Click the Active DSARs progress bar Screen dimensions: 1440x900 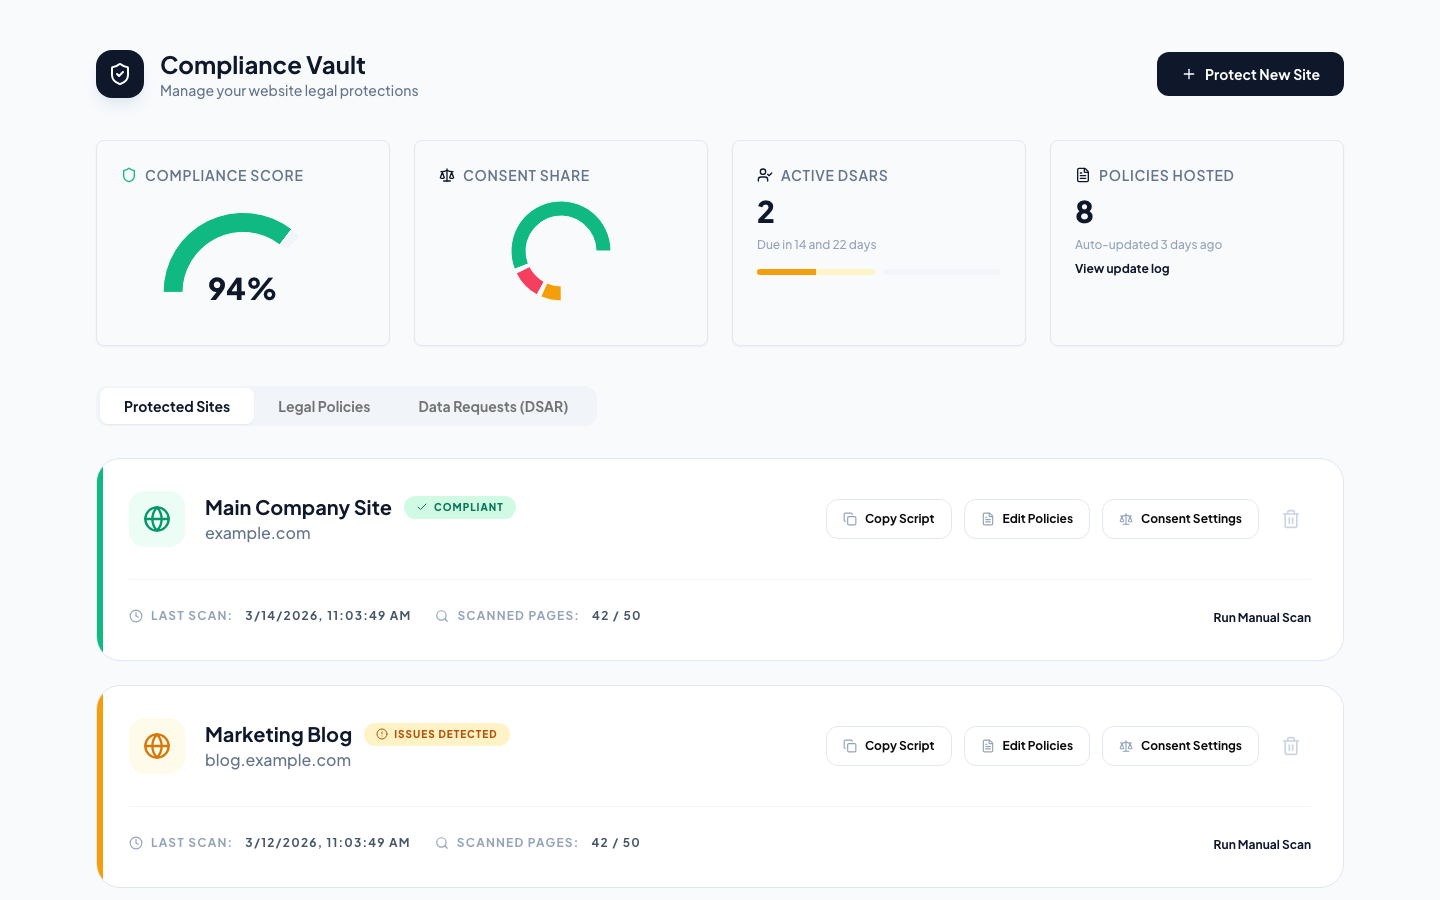(x=878, y=271)
